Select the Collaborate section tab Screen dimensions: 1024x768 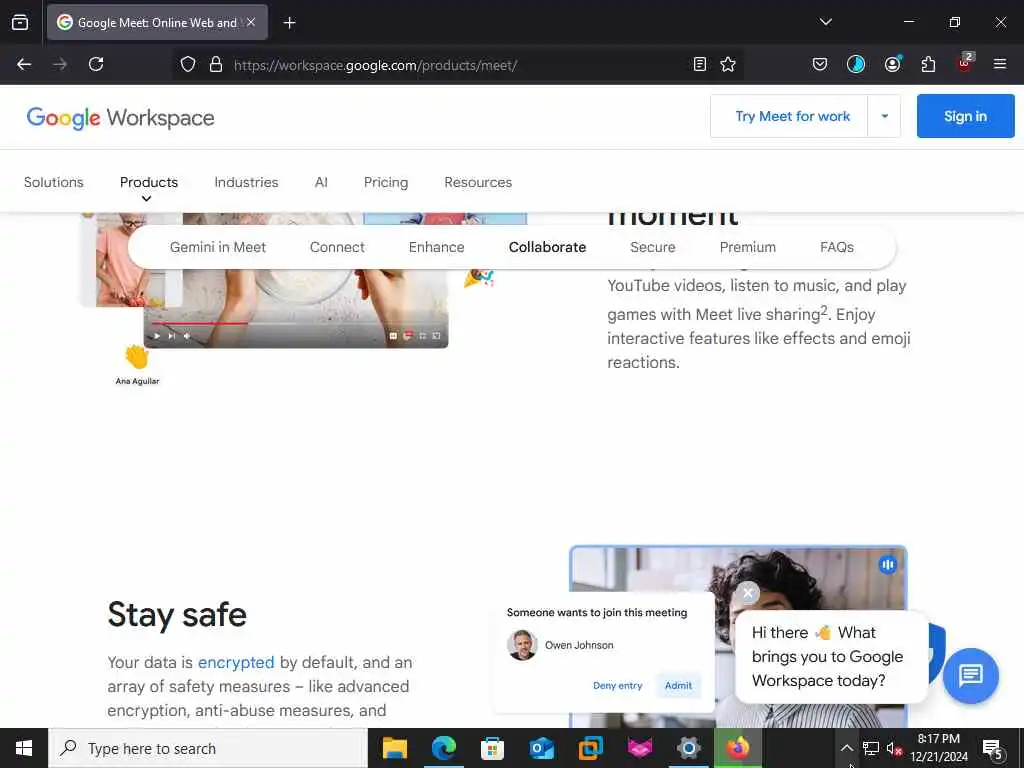coord(547,248)
